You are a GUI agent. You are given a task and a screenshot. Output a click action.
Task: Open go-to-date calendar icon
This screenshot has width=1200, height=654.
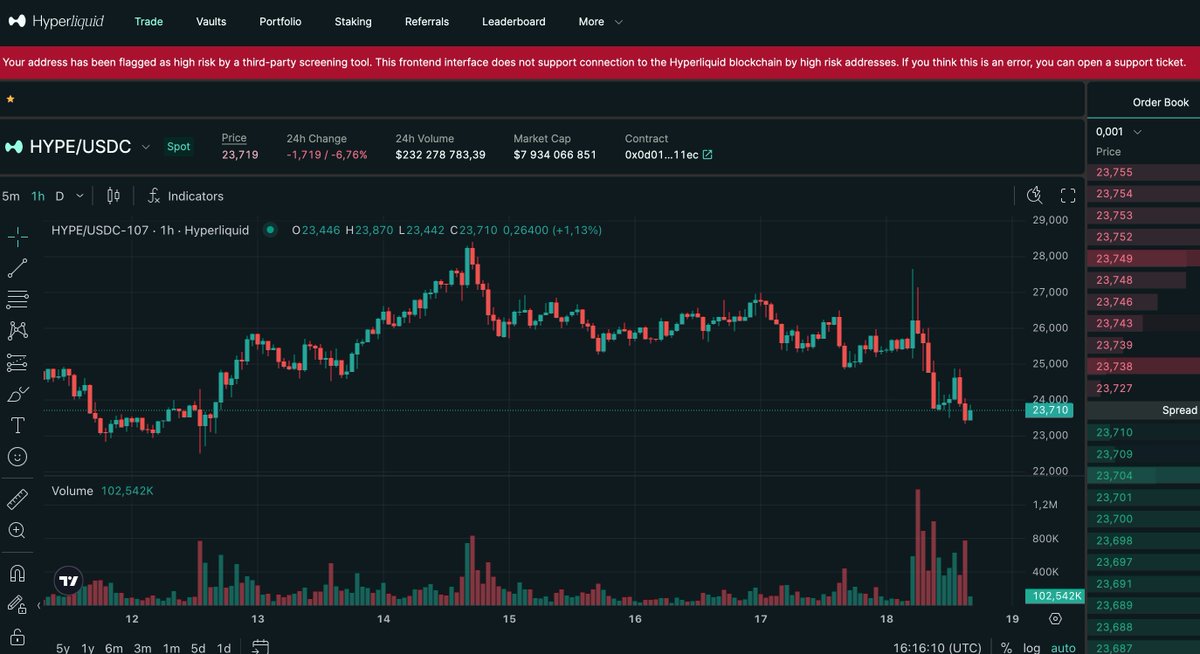[260, 647]
